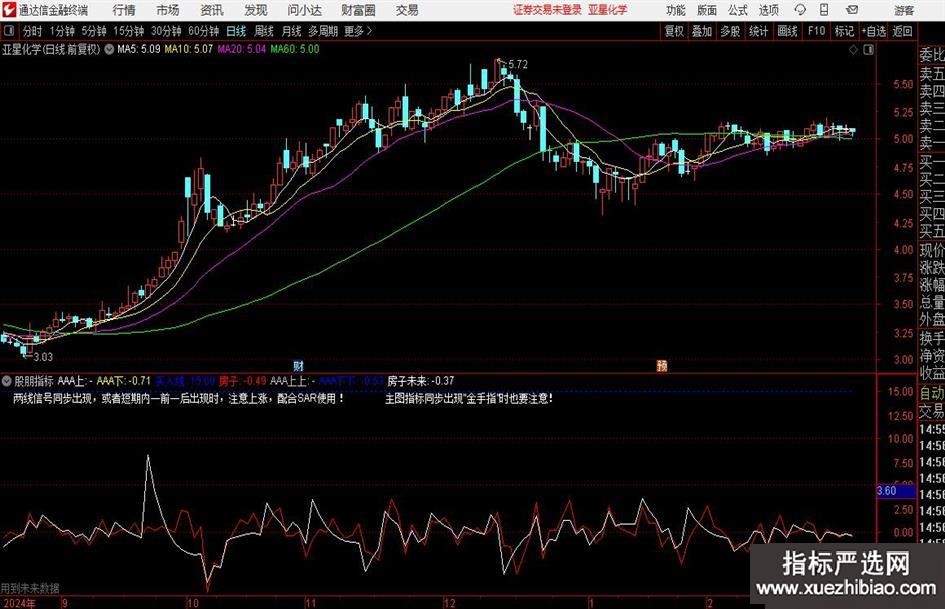The width and height of the screenshot is (945, 609).
Task: Open the 行情 menu
Action: click(x=124, y=10)
